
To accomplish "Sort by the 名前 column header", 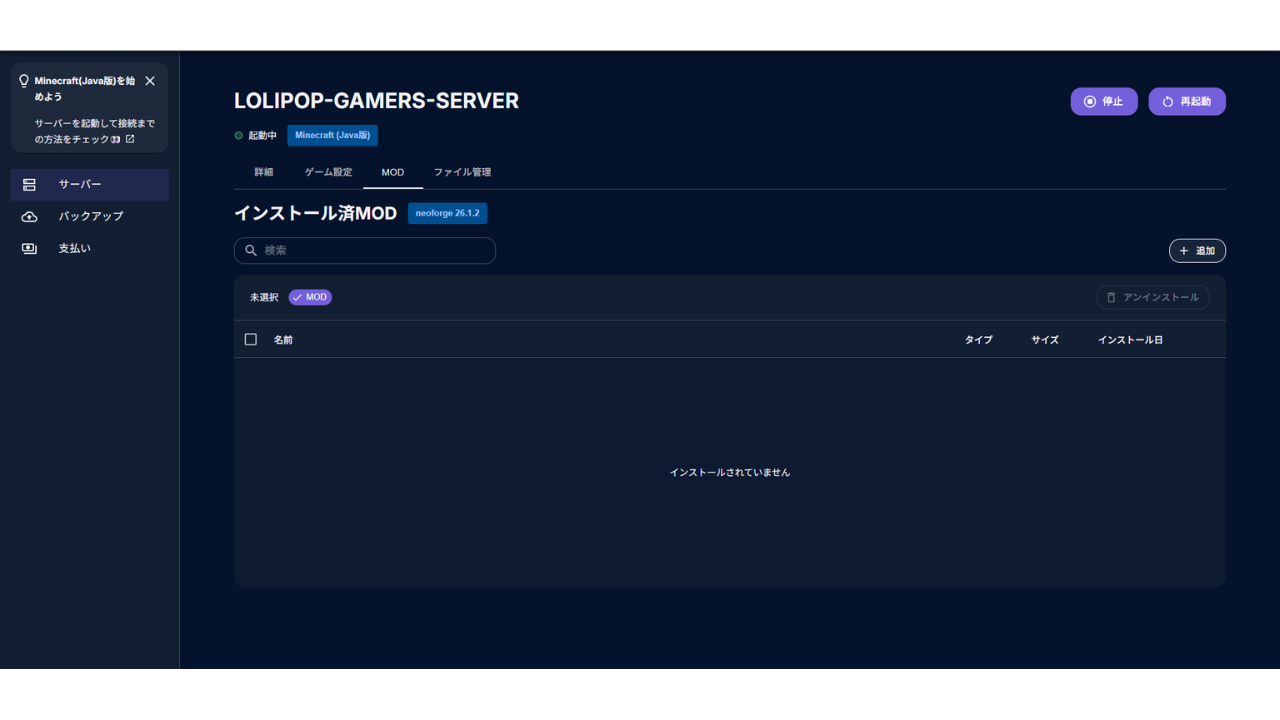I will coord(283,340).
